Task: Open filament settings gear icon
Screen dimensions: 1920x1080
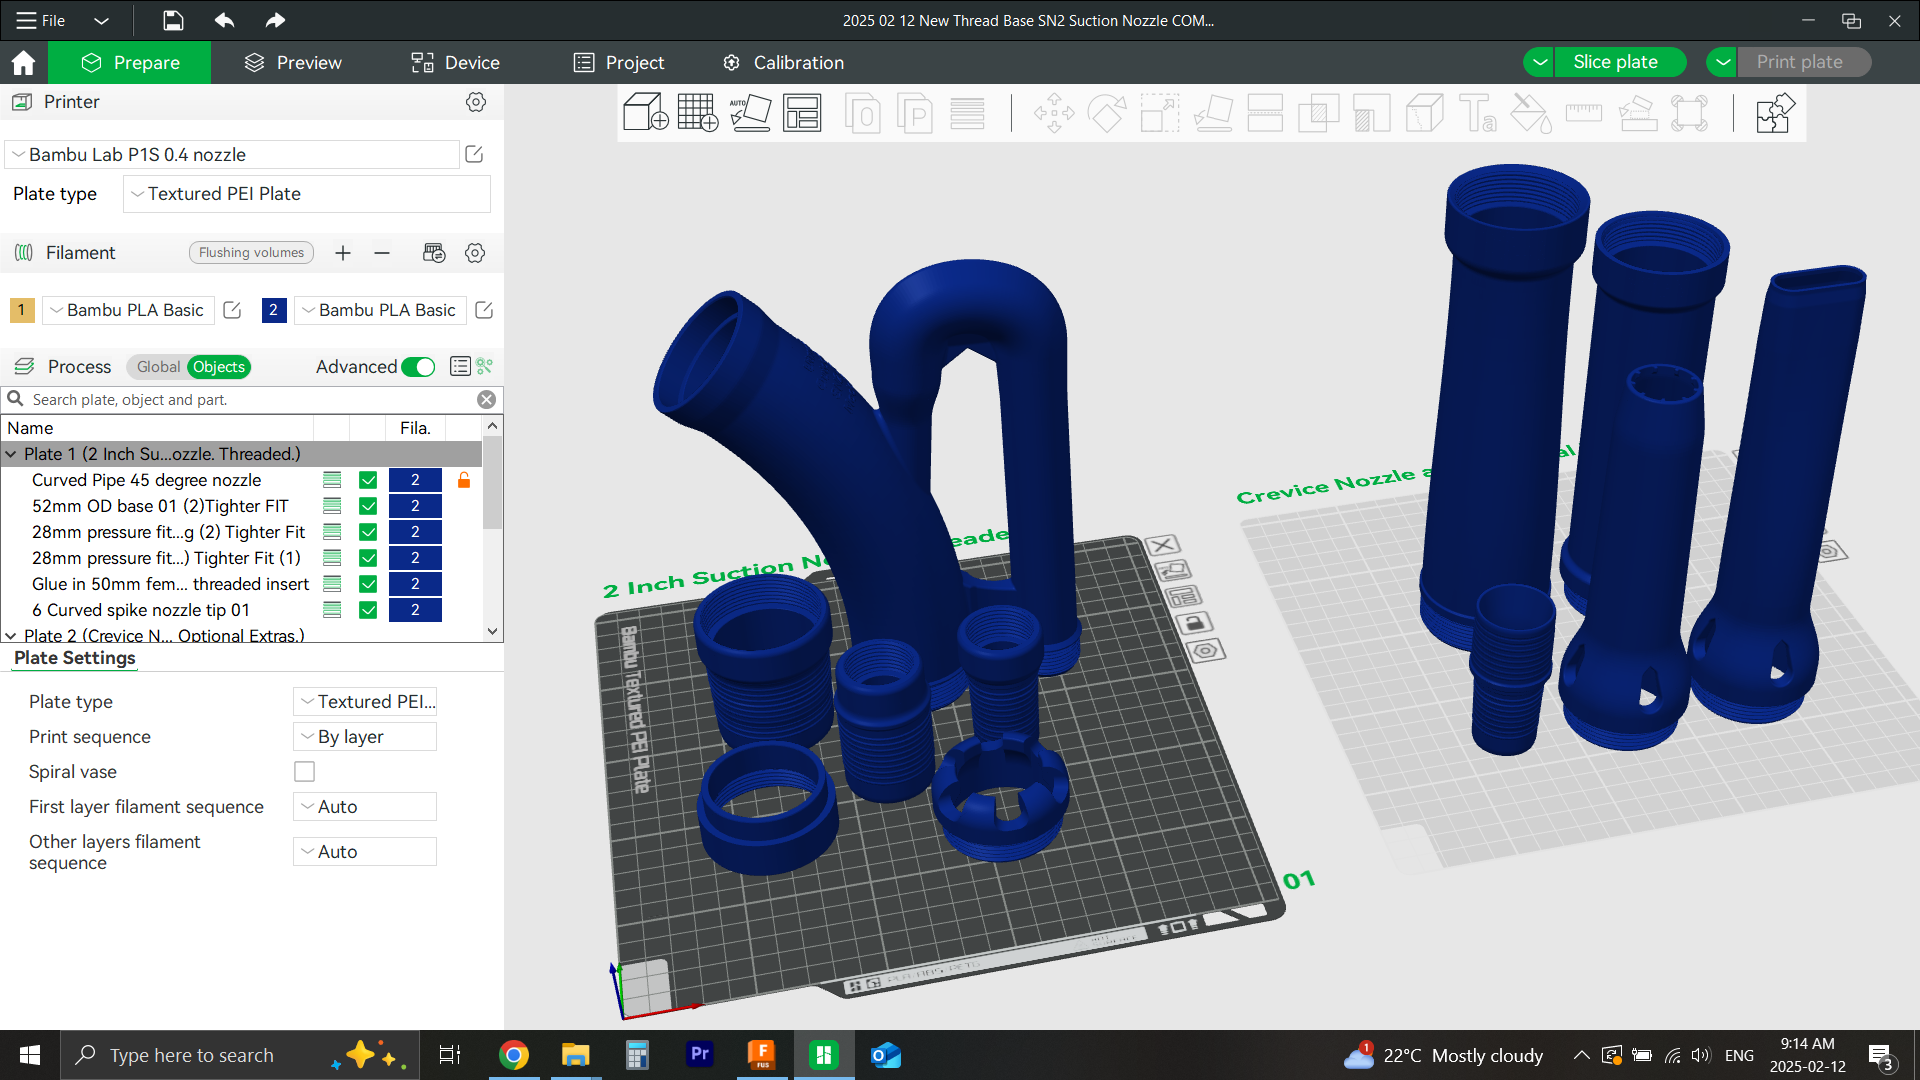Action: (475, 253)
